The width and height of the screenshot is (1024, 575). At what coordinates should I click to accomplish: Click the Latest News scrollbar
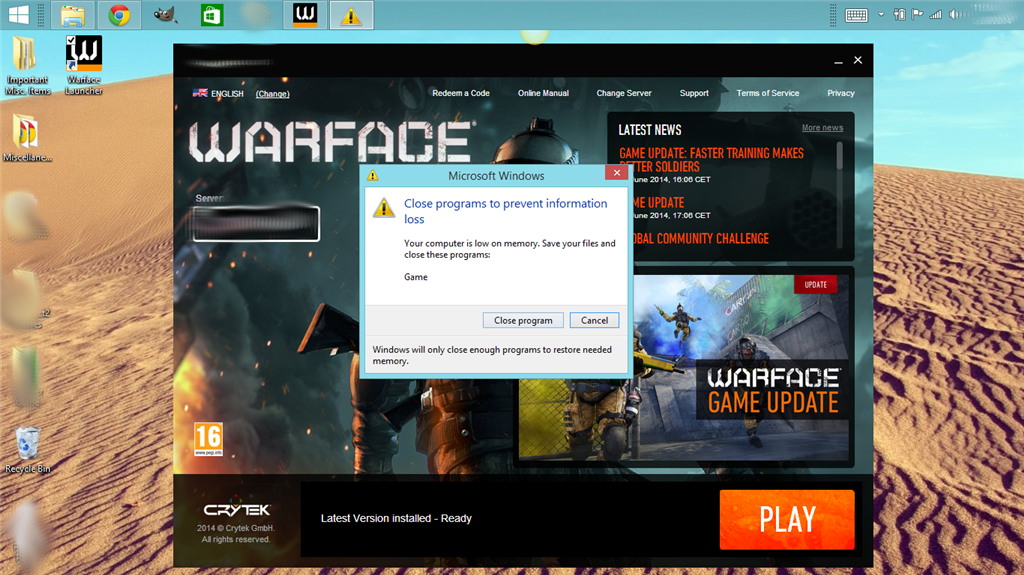(839, 170)
